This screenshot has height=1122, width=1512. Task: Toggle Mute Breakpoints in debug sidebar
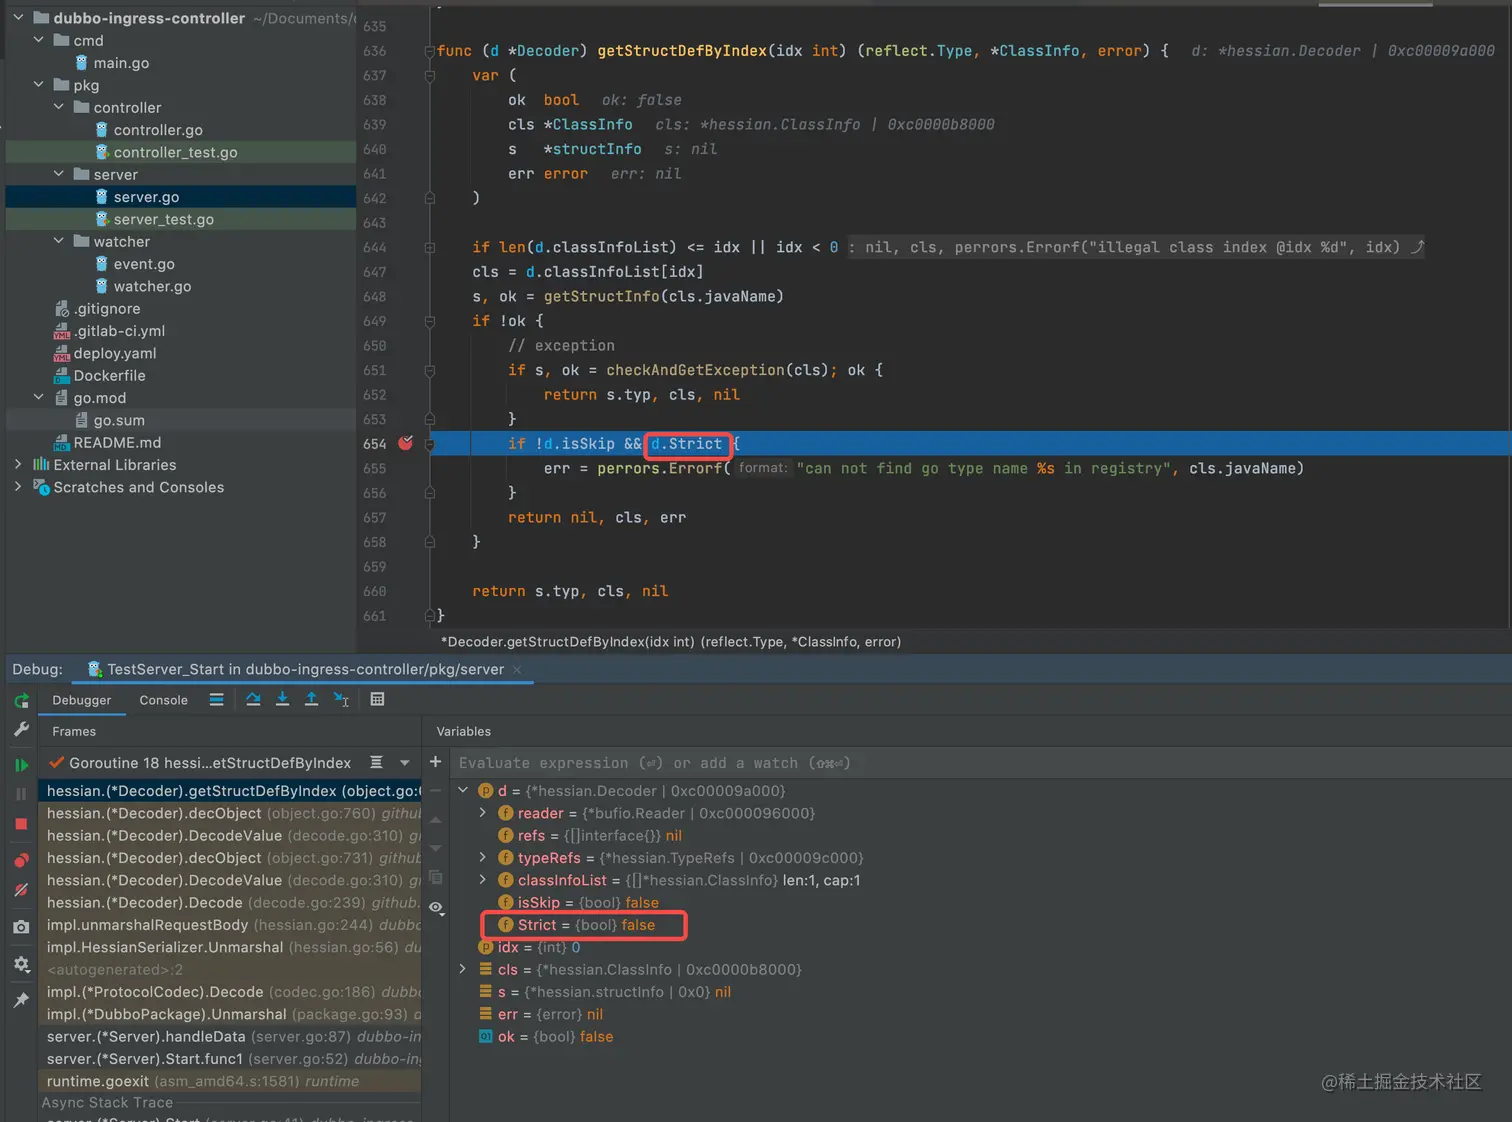(x=21, y=890)
